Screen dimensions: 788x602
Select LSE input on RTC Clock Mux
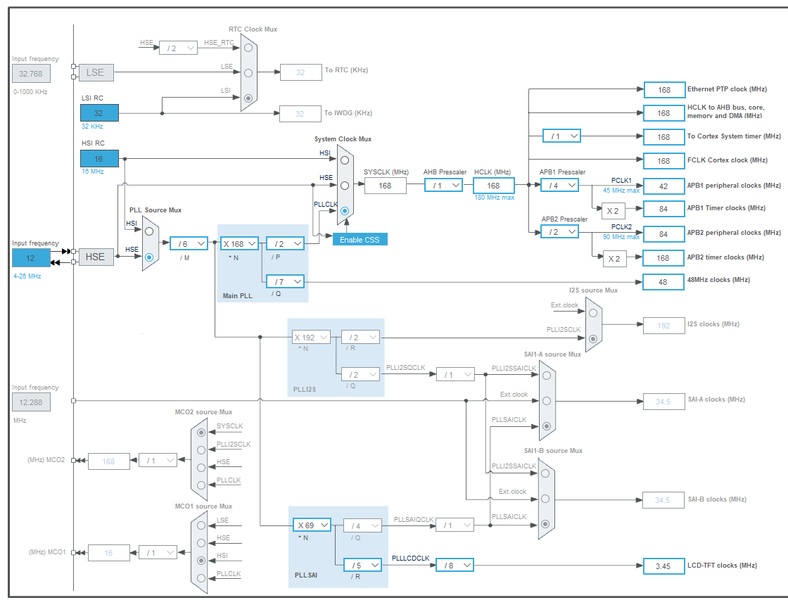[x=248, y=73]
